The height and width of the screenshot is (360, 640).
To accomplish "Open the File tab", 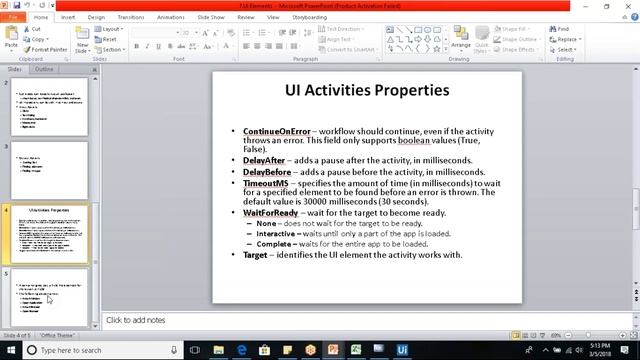I will [x=13, y=17].
